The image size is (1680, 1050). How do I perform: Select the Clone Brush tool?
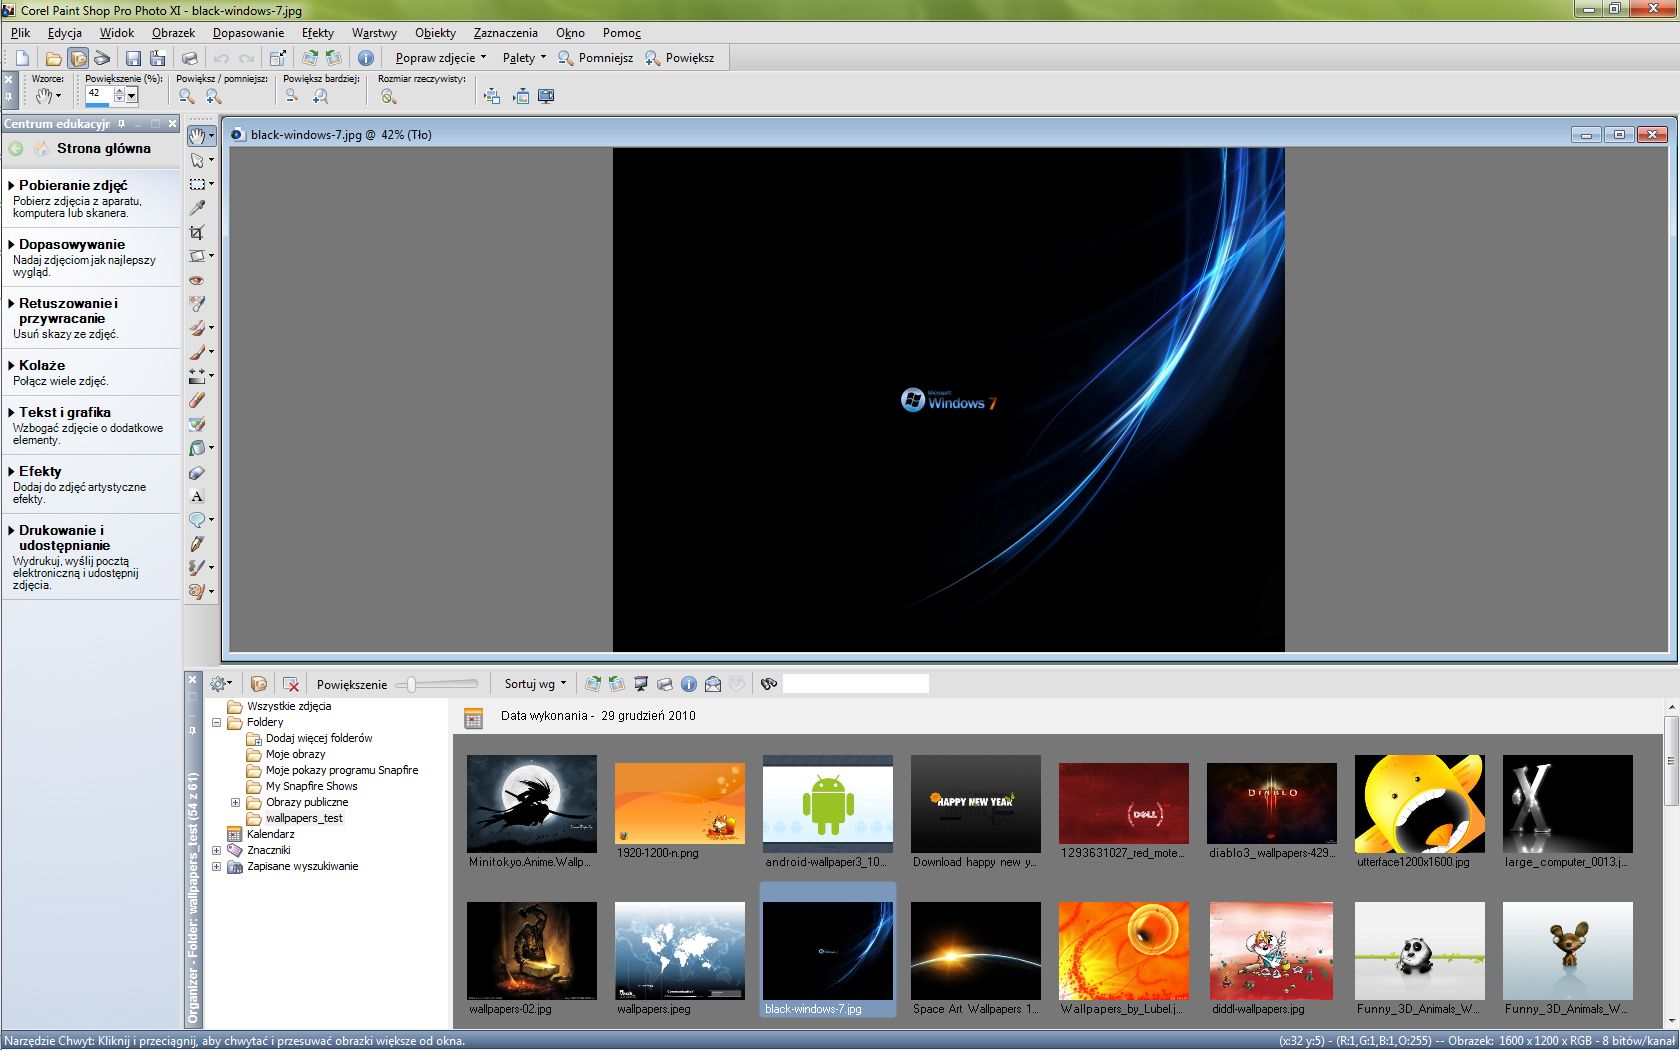198,328
